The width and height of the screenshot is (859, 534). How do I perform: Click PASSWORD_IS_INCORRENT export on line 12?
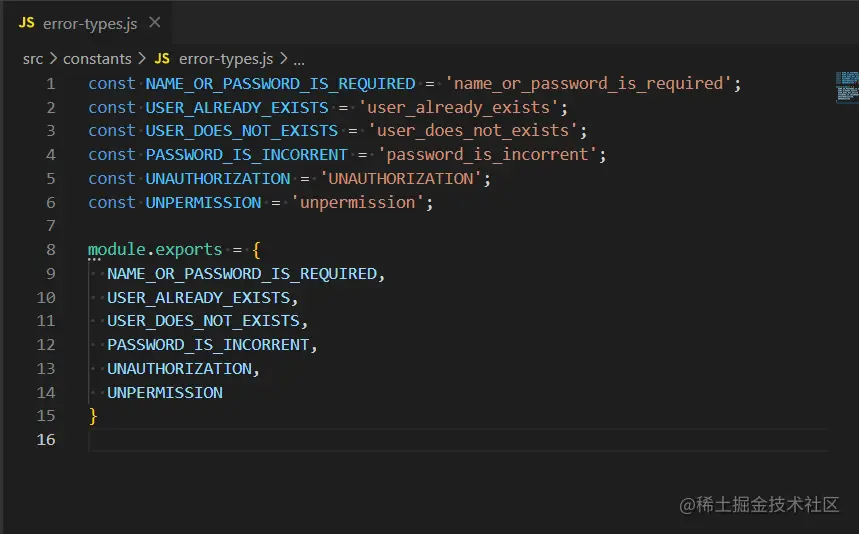208,345
